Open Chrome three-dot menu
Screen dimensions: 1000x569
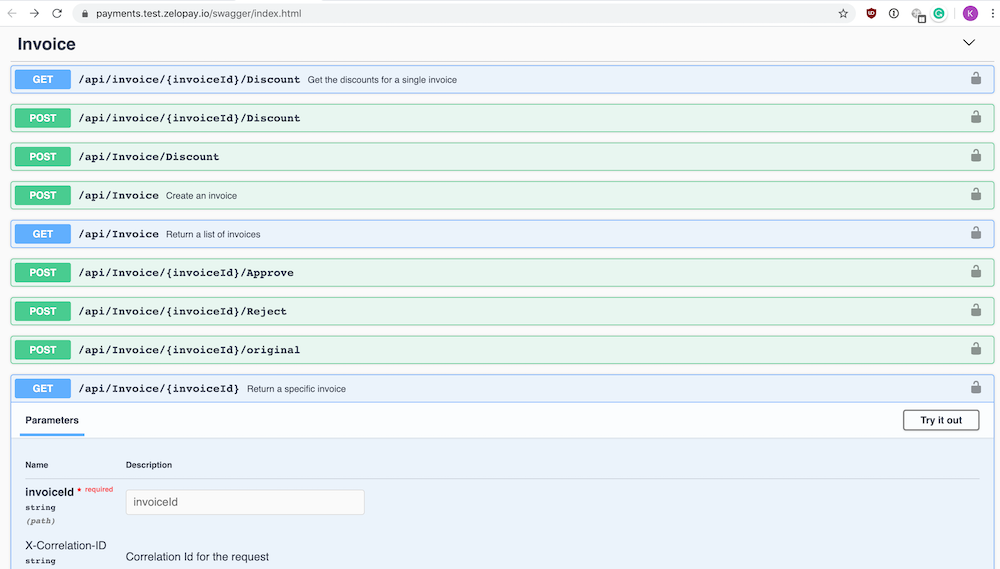[992, 14]
